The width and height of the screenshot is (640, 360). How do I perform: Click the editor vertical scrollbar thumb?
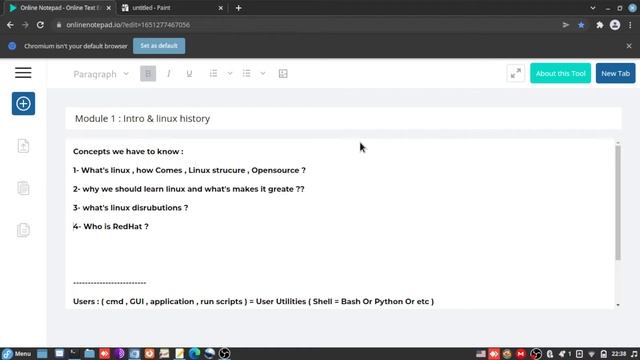point(618,202)
